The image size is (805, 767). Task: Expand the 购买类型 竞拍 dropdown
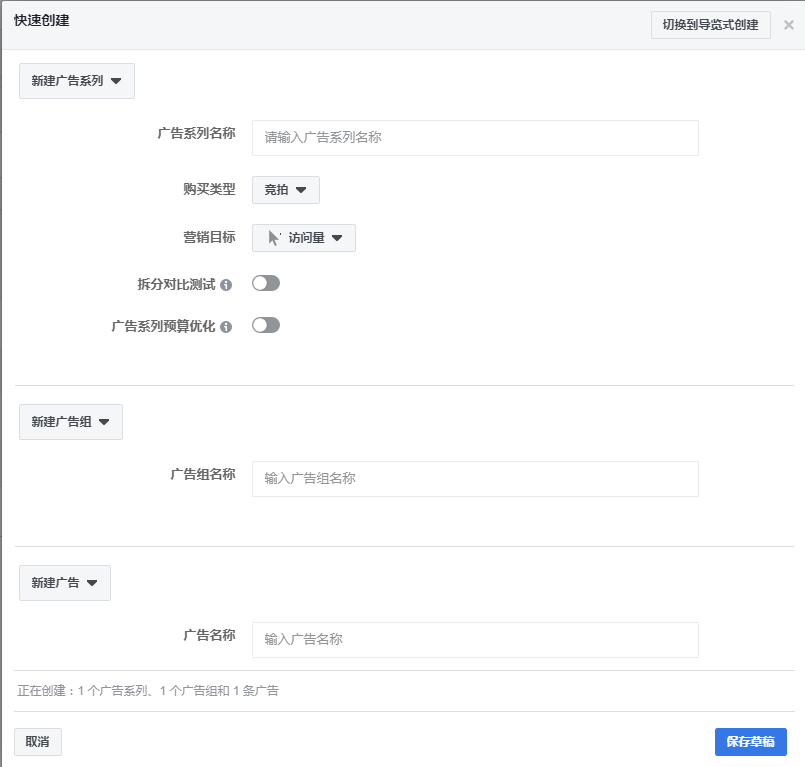coord(285,190)
